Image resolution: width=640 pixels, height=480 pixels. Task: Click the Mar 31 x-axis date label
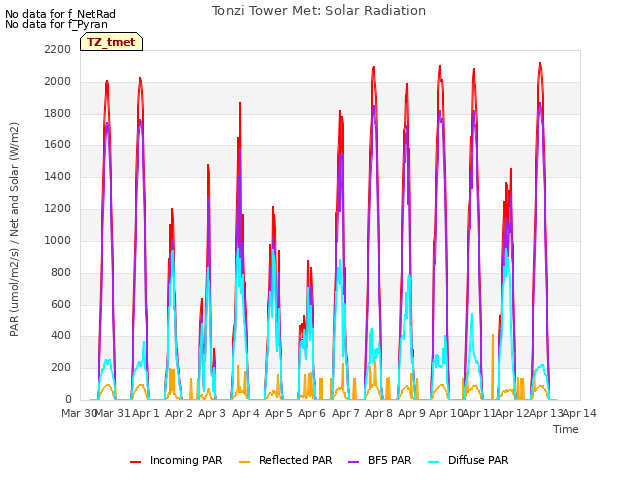[112, 413]
